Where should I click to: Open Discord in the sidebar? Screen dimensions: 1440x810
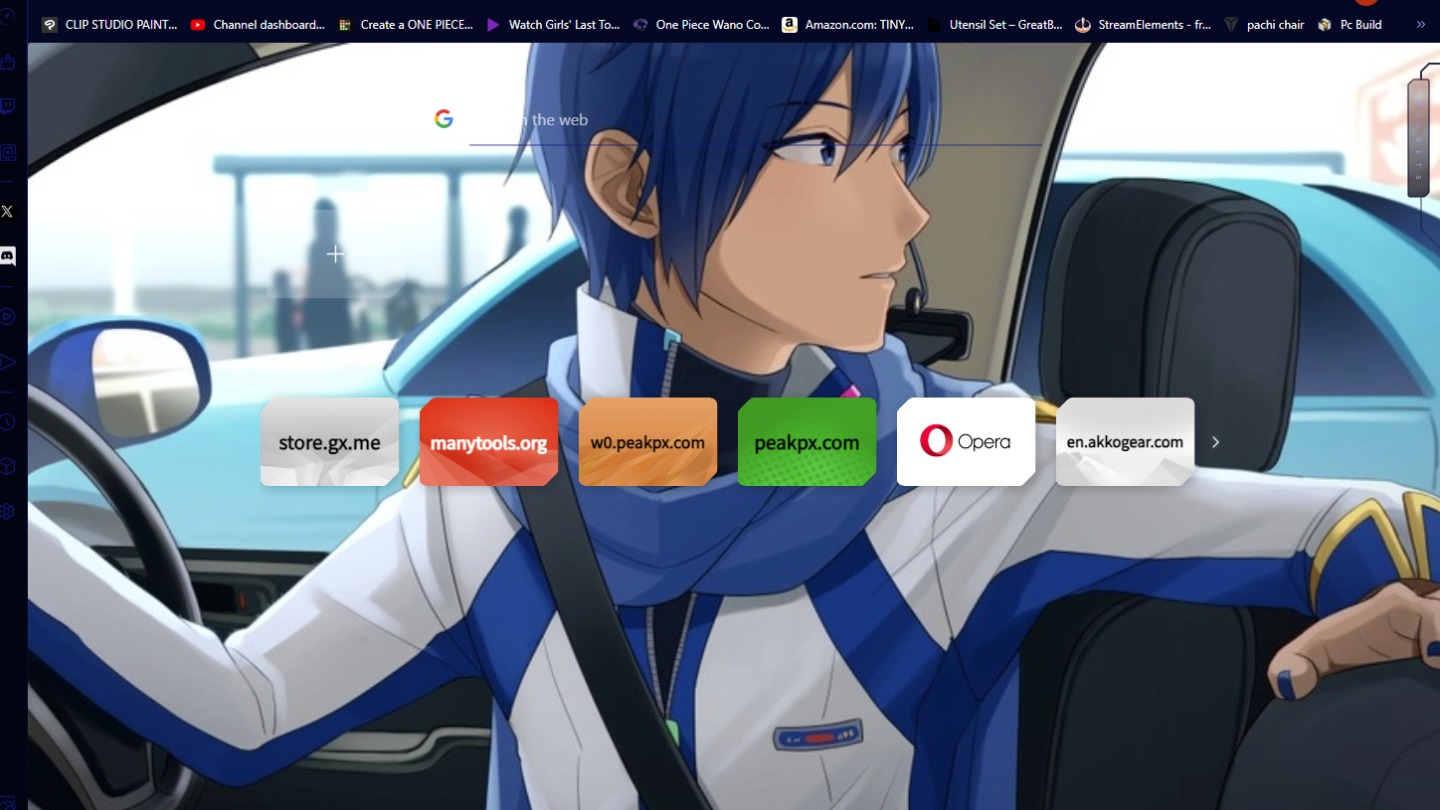click(x=8, y=257)
